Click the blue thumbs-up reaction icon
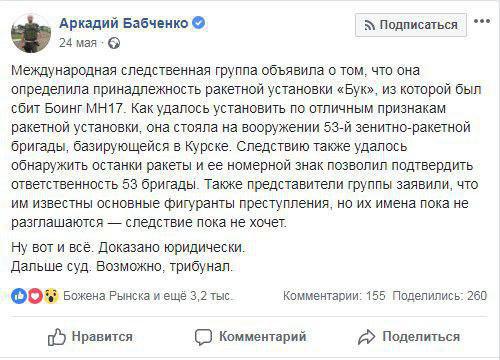Screen dimensions: 500x360 tap(19, 296)
